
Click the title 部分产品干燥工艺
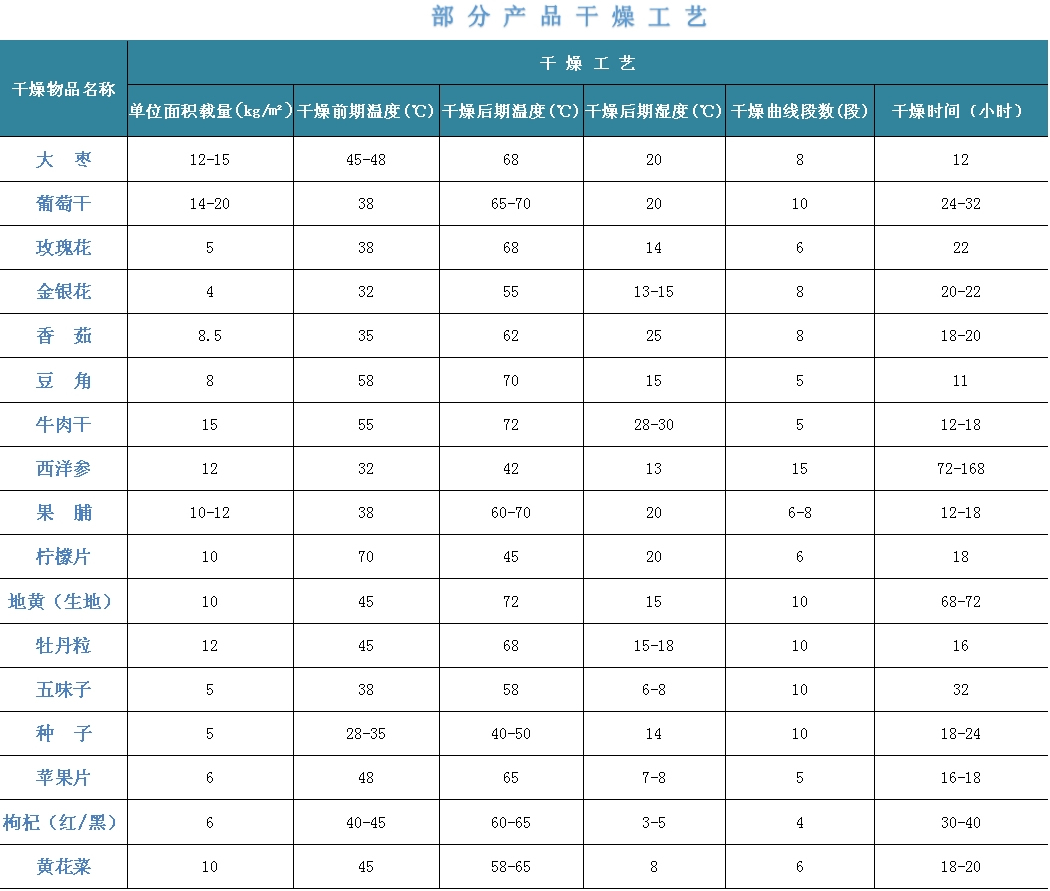coord(570,17)
